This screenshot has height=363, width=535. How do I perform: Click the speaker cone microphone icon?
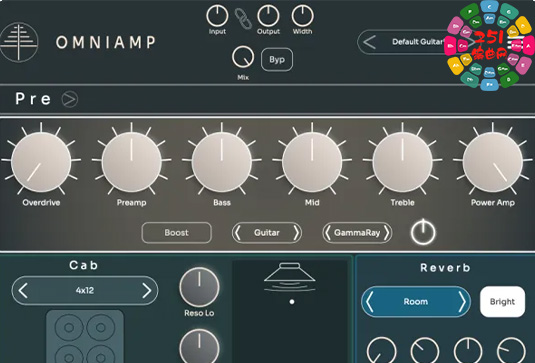pos(290,277)
